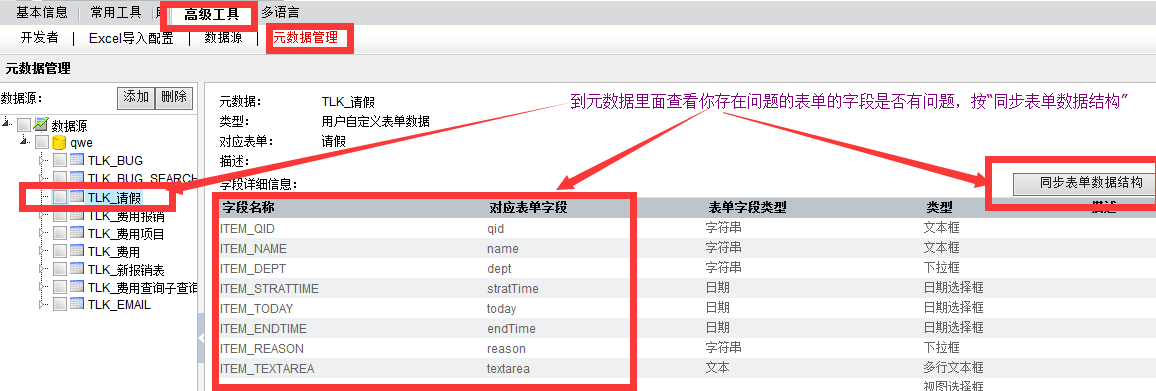Screen dimensions: 1156x391
Task: Click the 字段名称 column header
Action: coord(248,208)
